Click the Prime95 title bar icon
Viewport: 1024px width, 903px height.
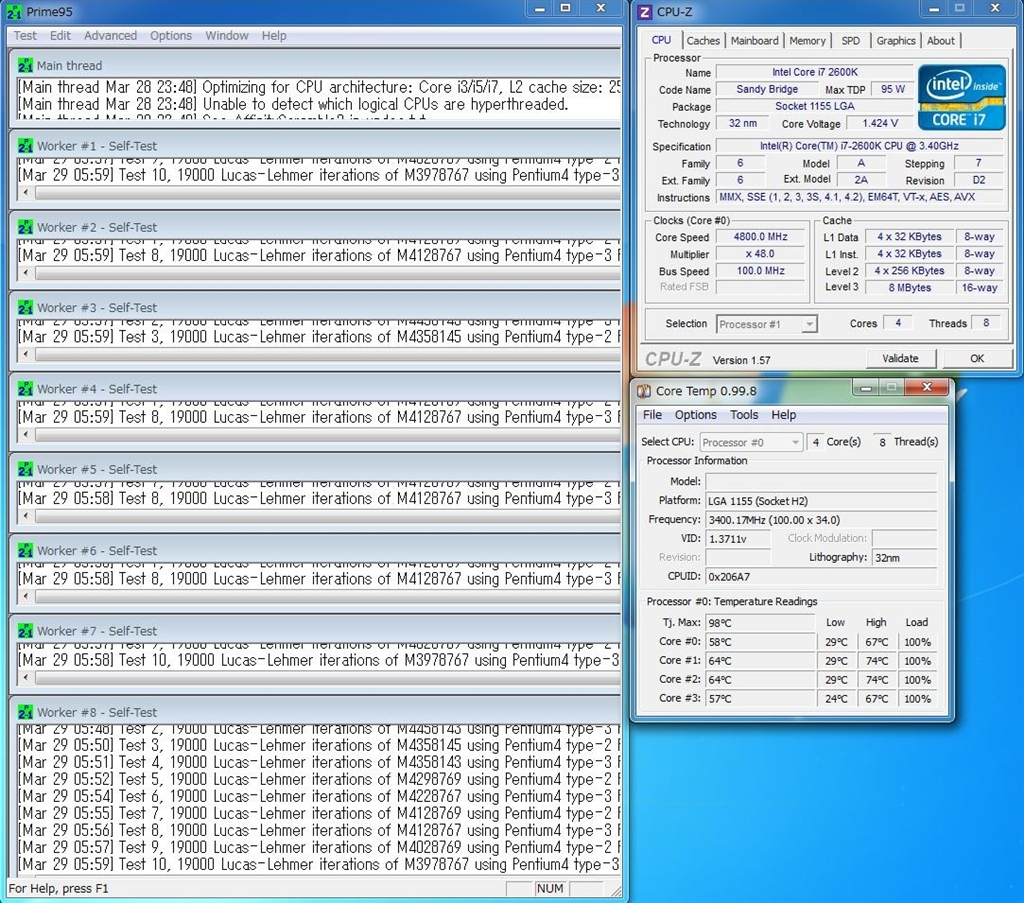point(15,11)
